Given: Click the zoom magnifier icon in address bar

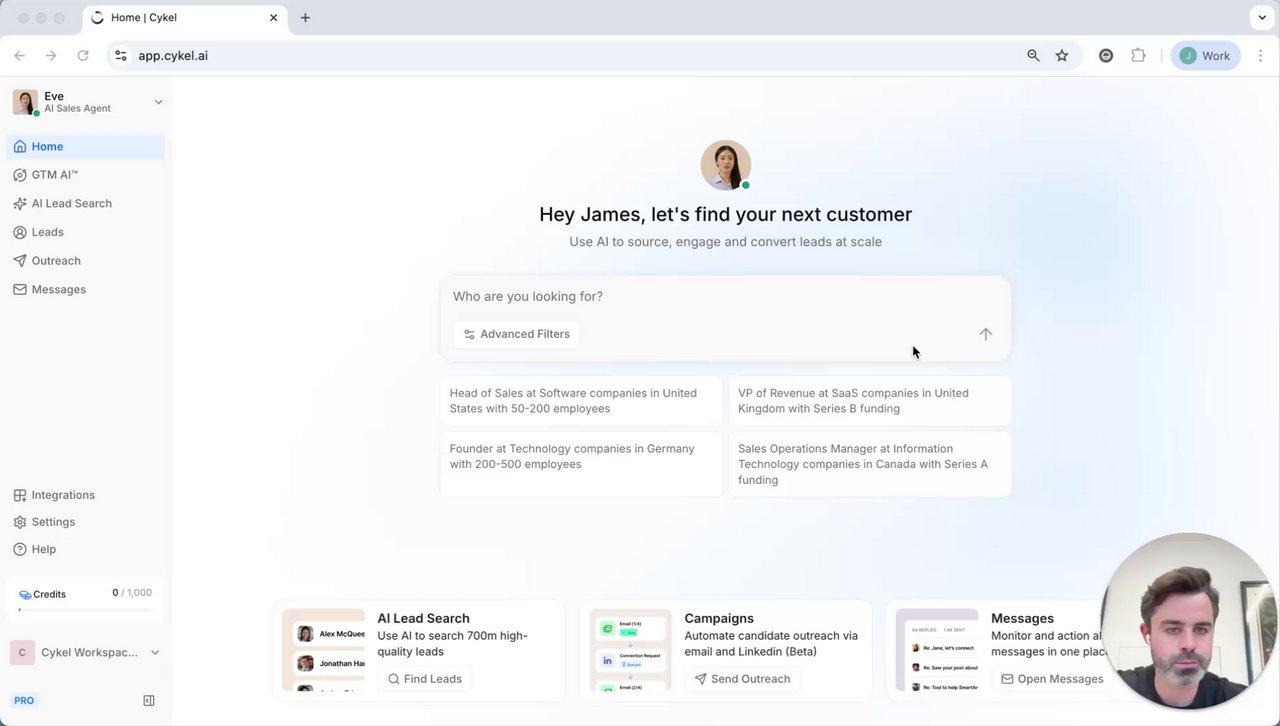Looking at the screenshot, I should coord(1033,56).
